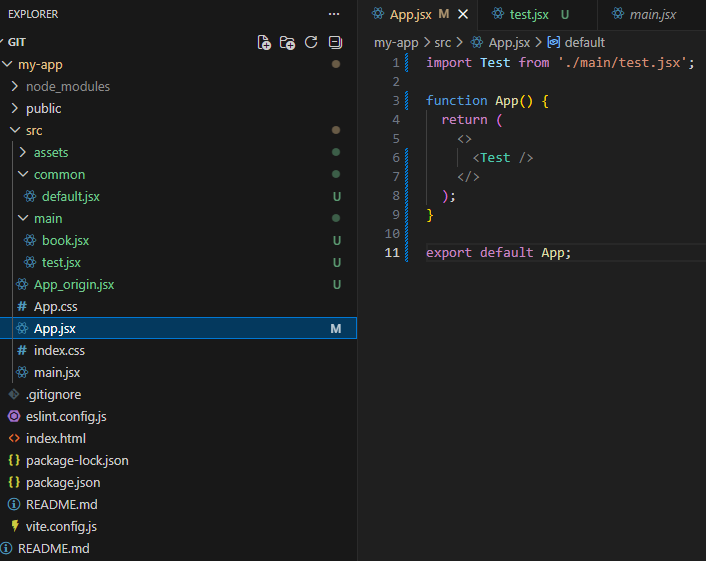Click the U badge on App_origin.jsx row

(x=336, y=285)
